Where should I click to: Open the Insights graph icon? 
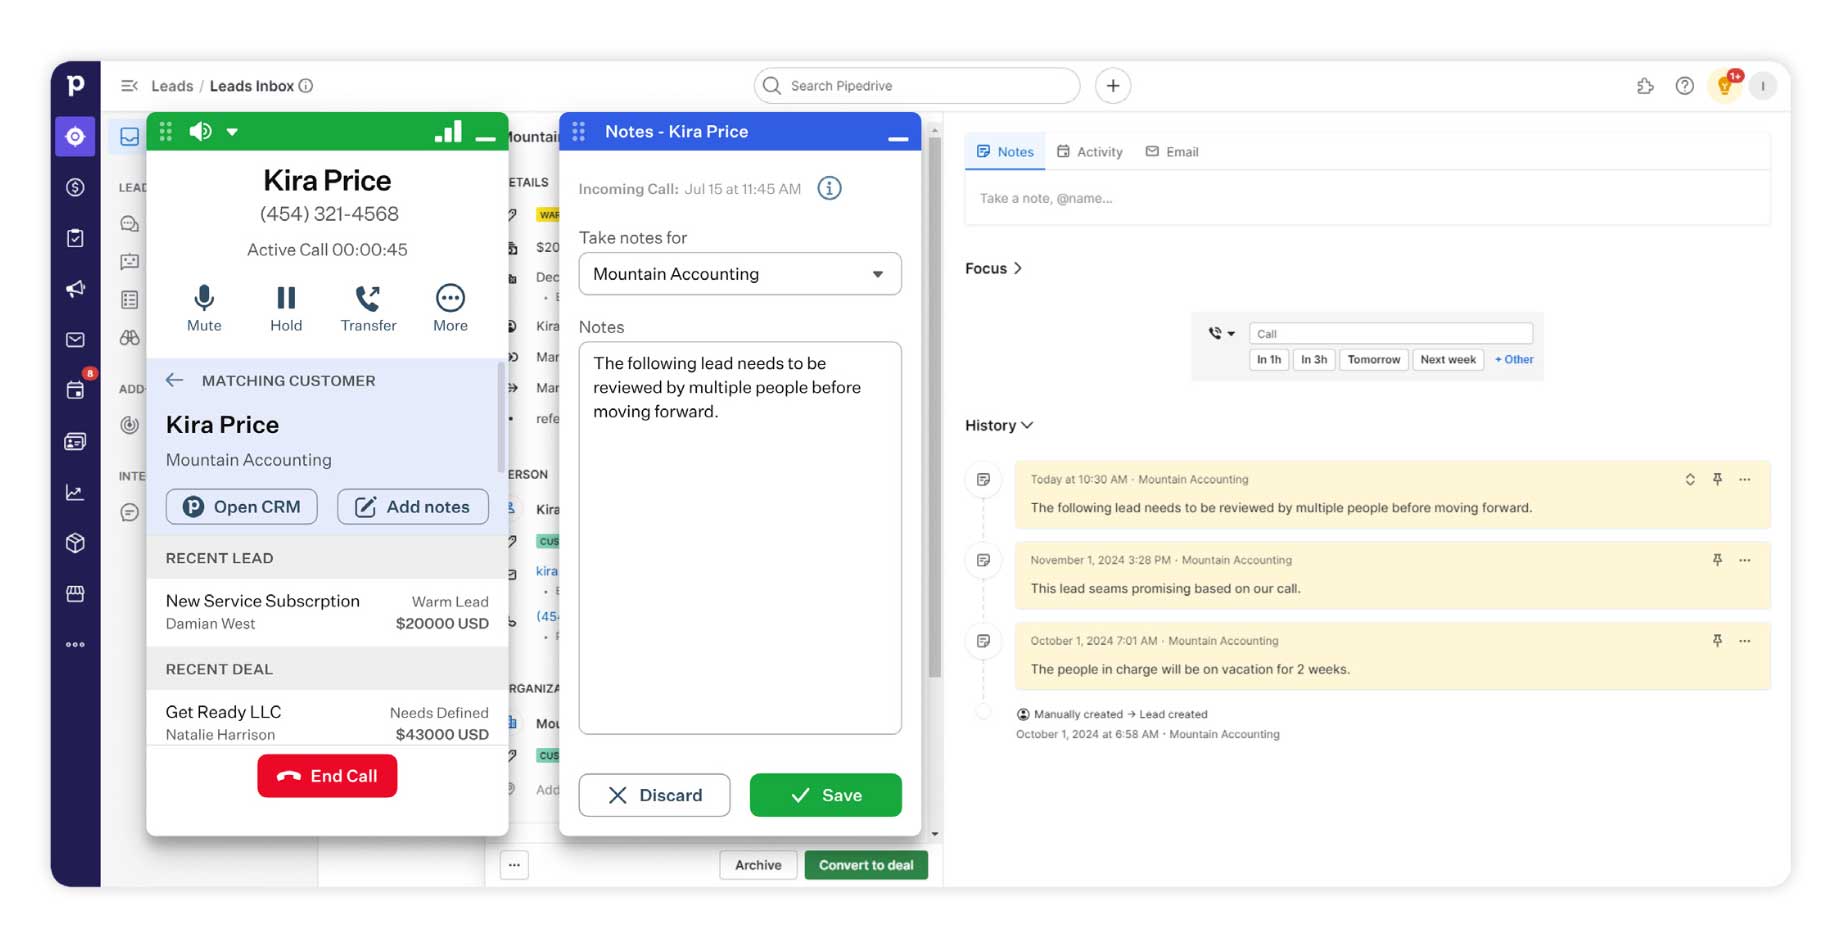point(75,492)
